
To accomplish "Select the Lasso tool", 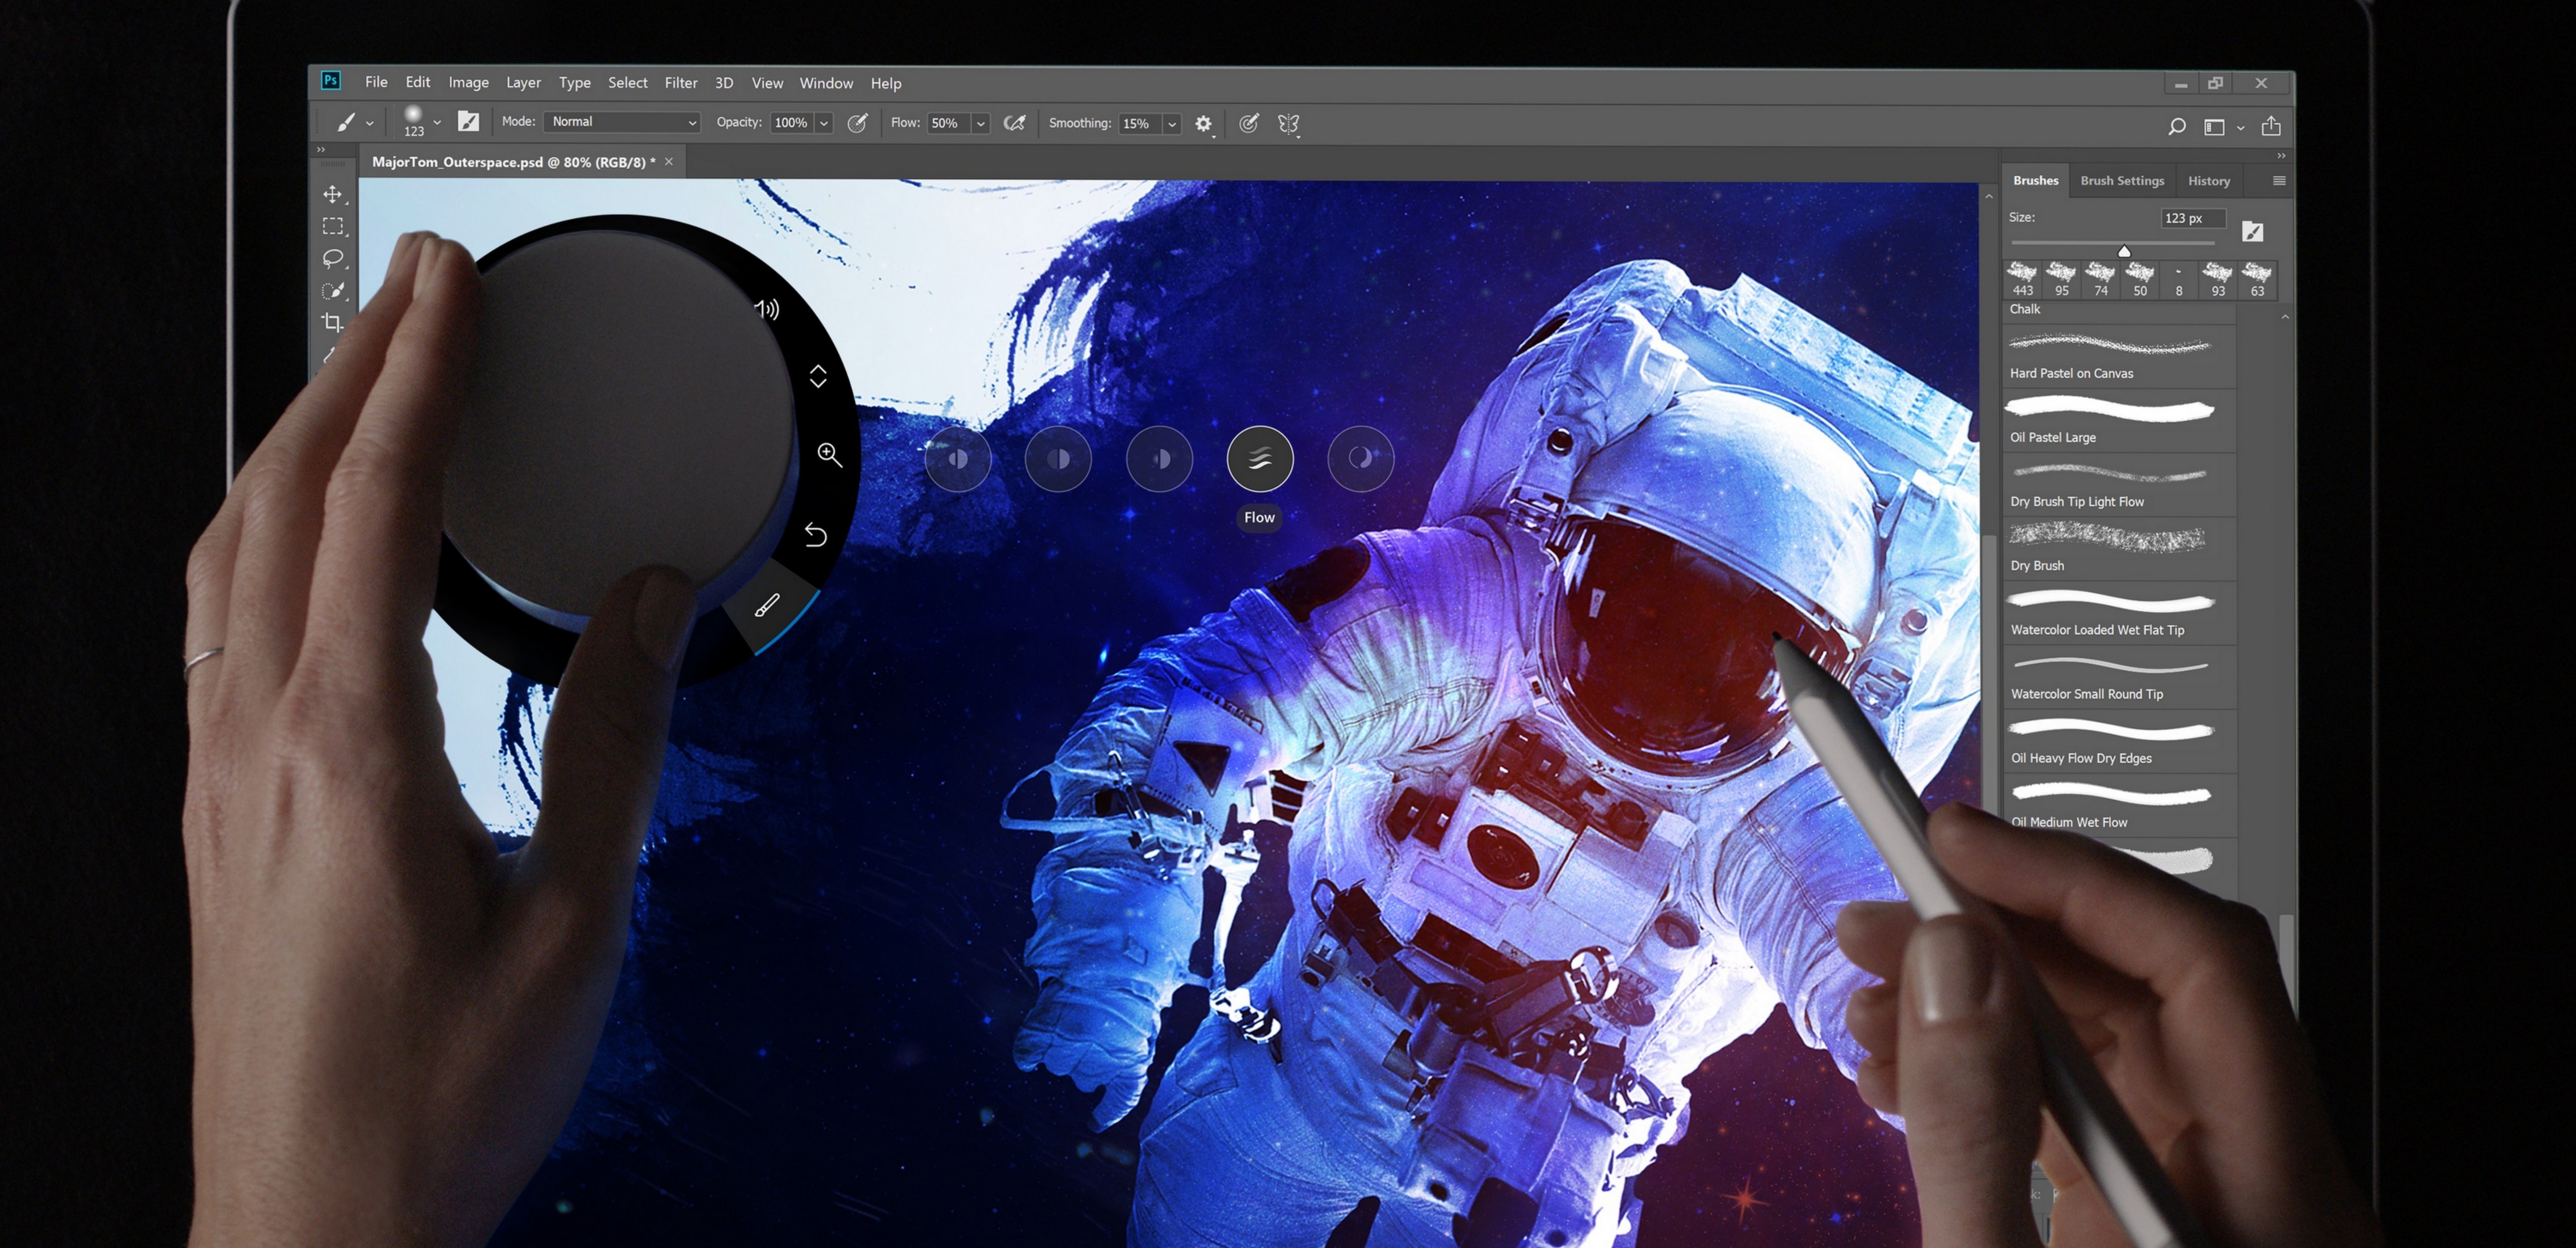I will pos(332,258).
